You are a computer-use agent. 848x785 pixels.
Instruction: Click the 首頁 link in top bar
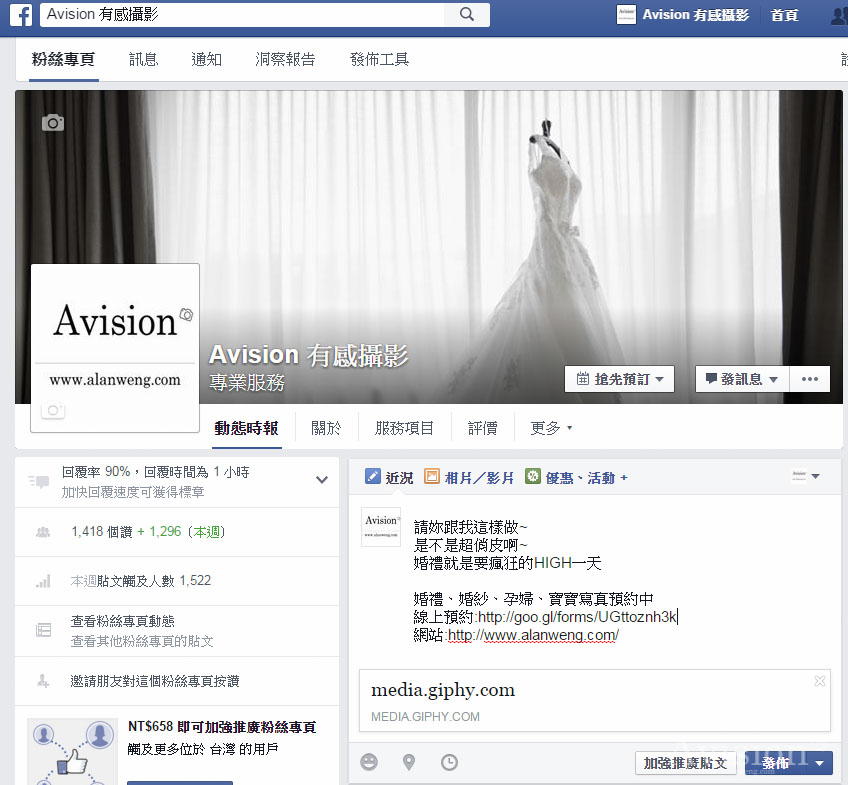[784, 15]
